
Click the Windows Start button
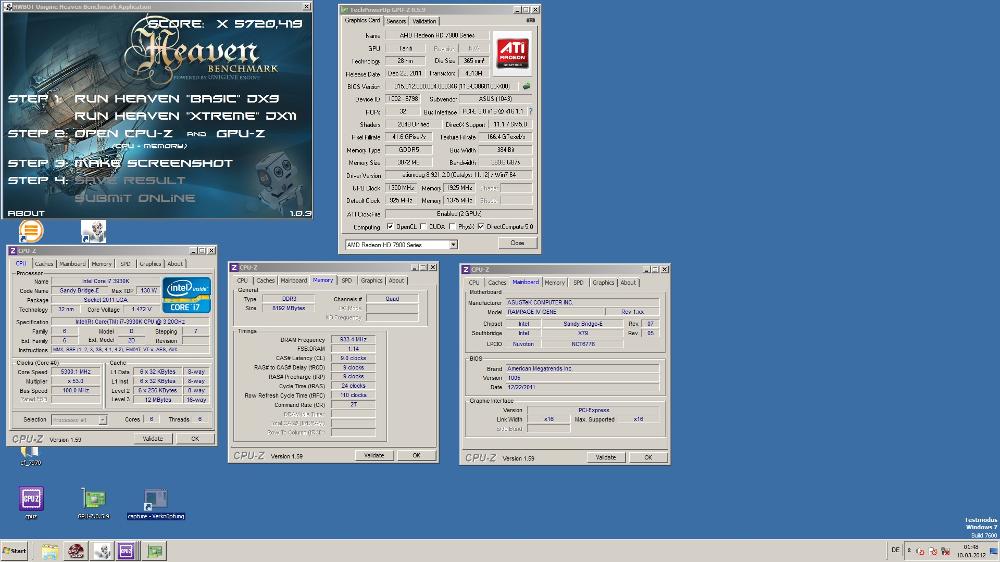15,551
